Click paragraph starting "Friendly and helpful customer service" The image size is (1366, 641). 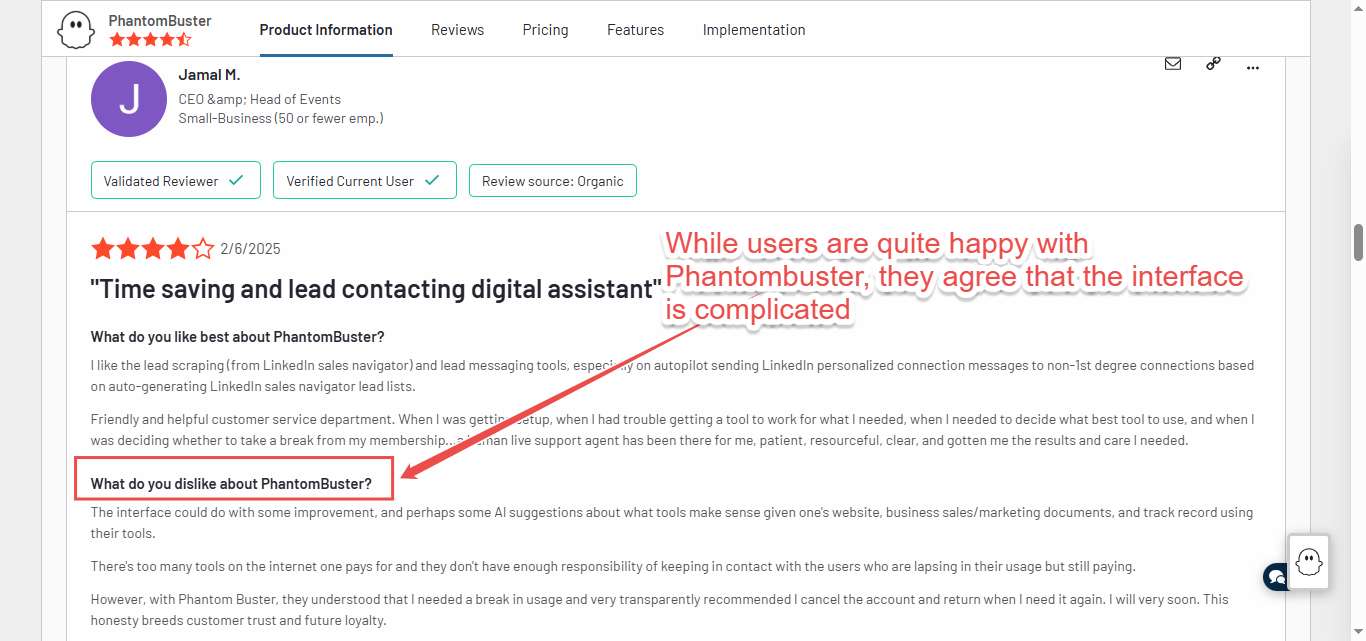click(672, 430)
